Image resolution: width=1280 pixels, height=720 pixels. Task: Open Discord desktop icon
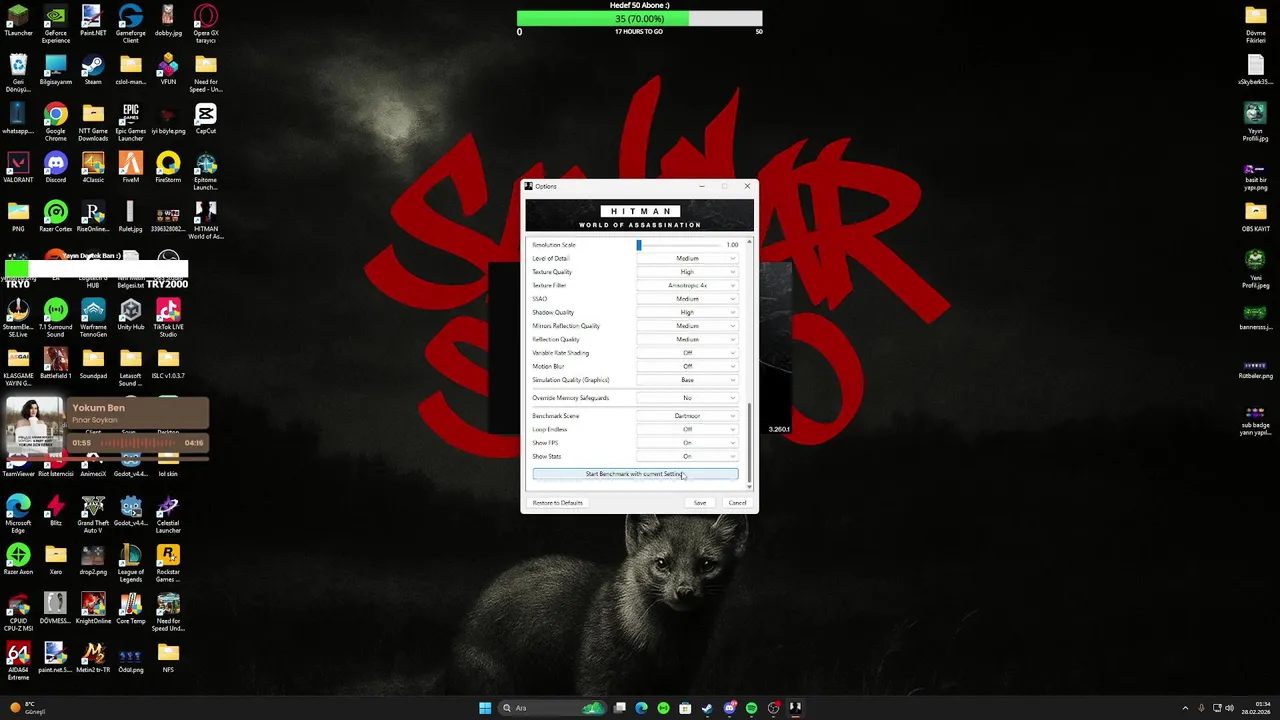click(x=56, y=168)
